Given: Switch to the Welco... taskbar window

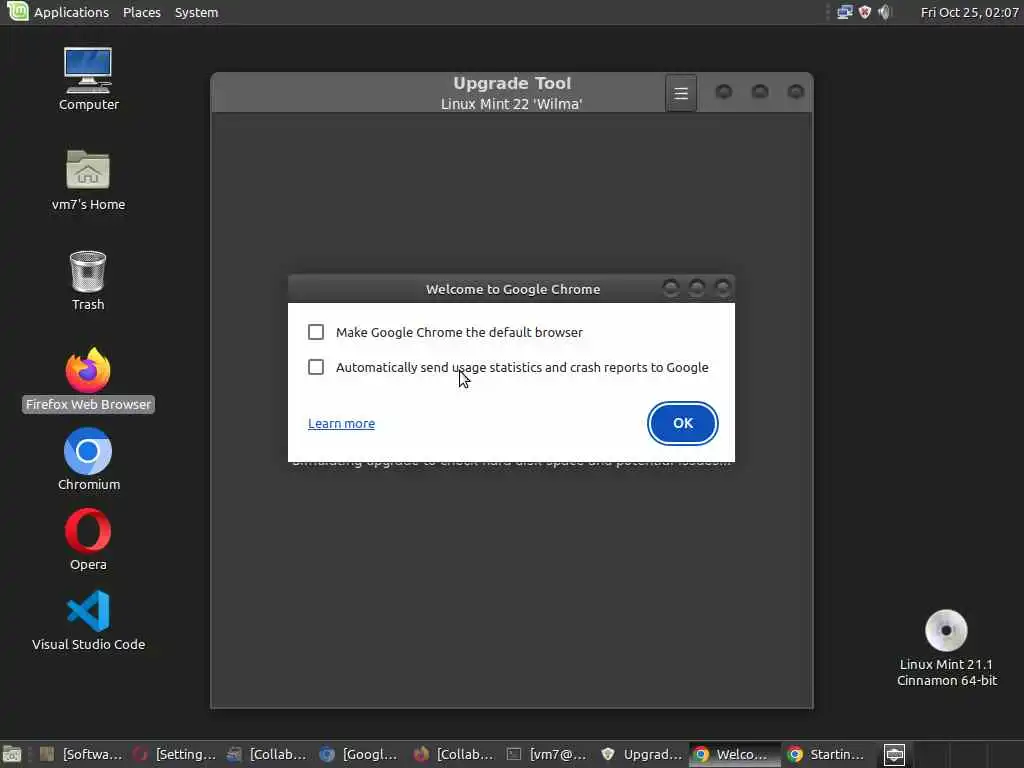Looking at the screenshot, I should pyautogui.click(x=735, y=754).
